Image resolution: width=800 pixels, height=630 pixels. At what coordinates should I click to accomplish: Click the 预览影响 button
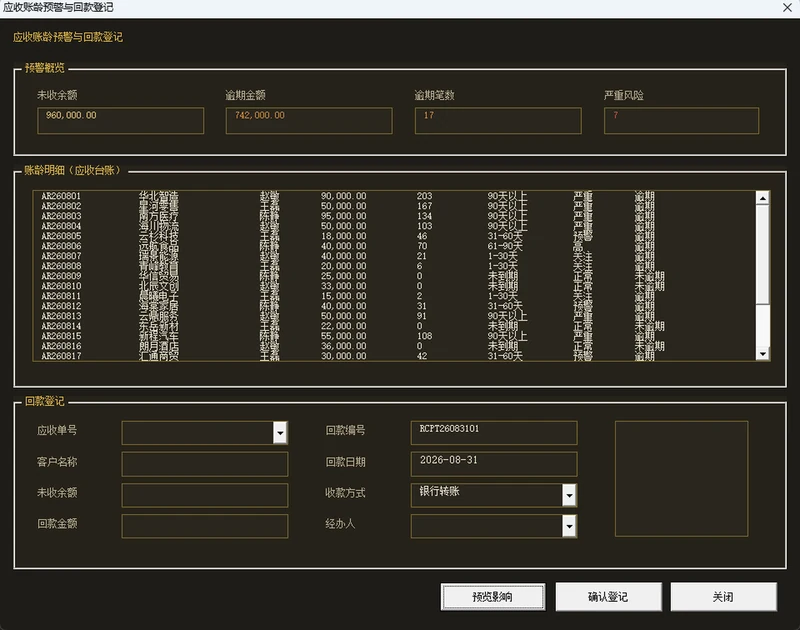tap(493, 597)
